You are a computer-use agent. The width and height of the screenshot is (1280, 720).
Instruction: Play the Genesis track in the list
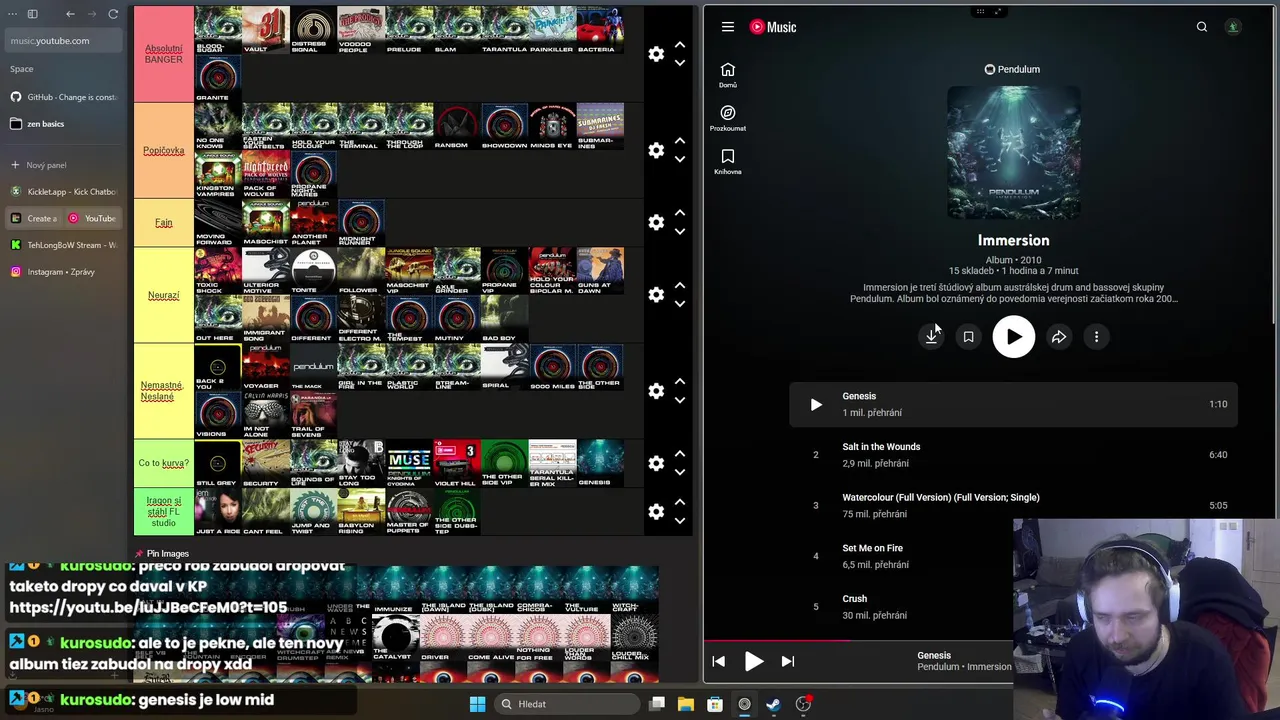(816, 404)
